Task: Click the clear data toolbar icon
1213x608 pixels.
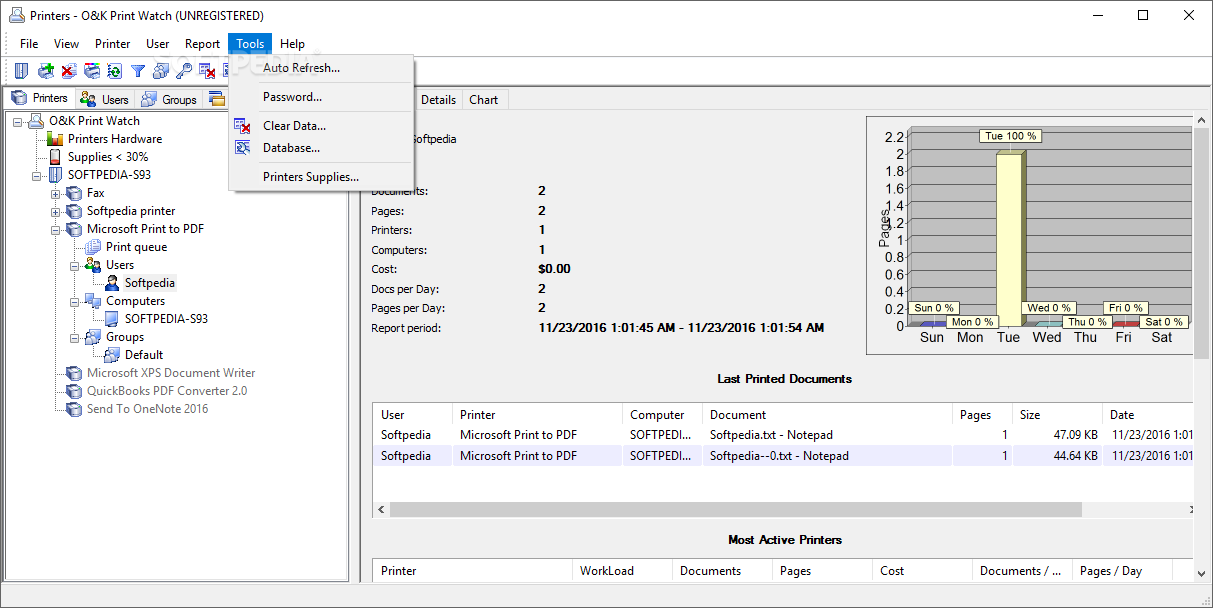Action: (207, 70)
